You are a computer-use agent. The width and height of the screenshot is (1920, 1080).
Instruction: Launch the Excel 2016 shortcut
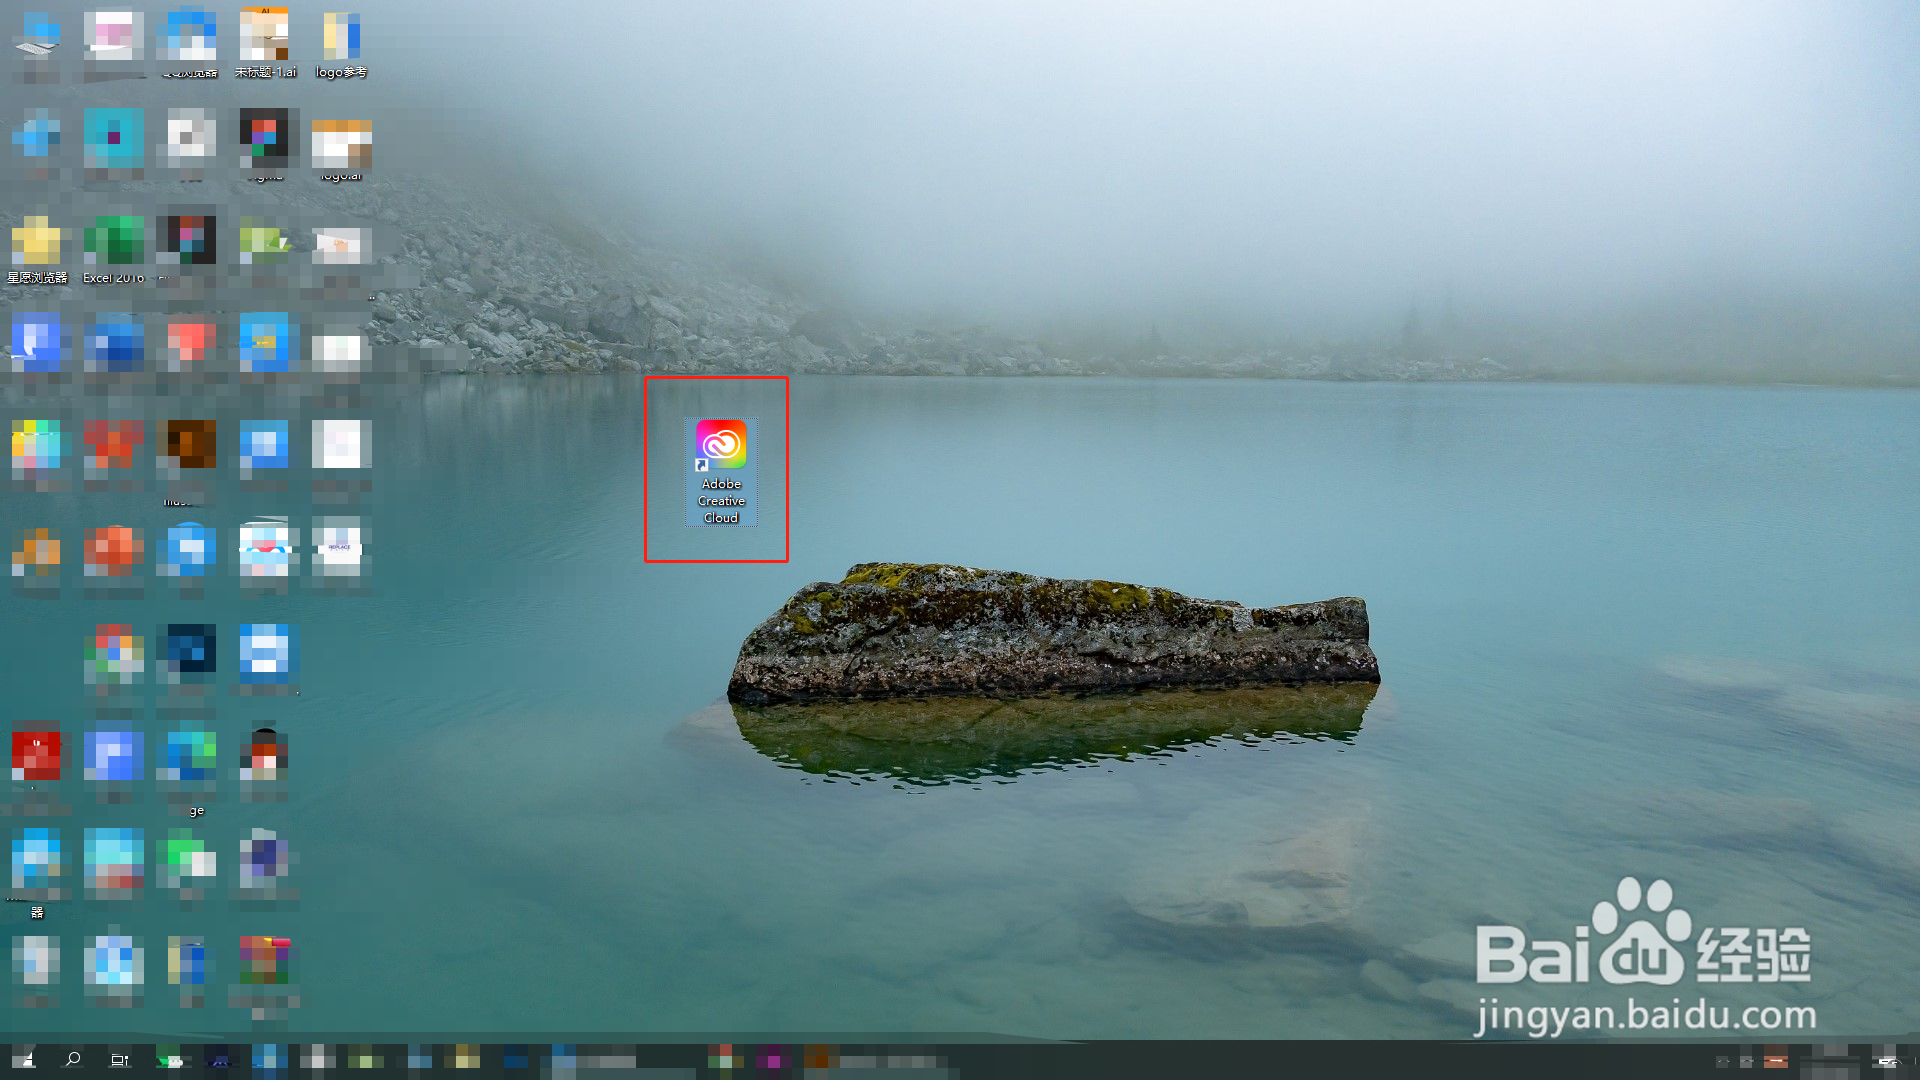coord(113,242)
